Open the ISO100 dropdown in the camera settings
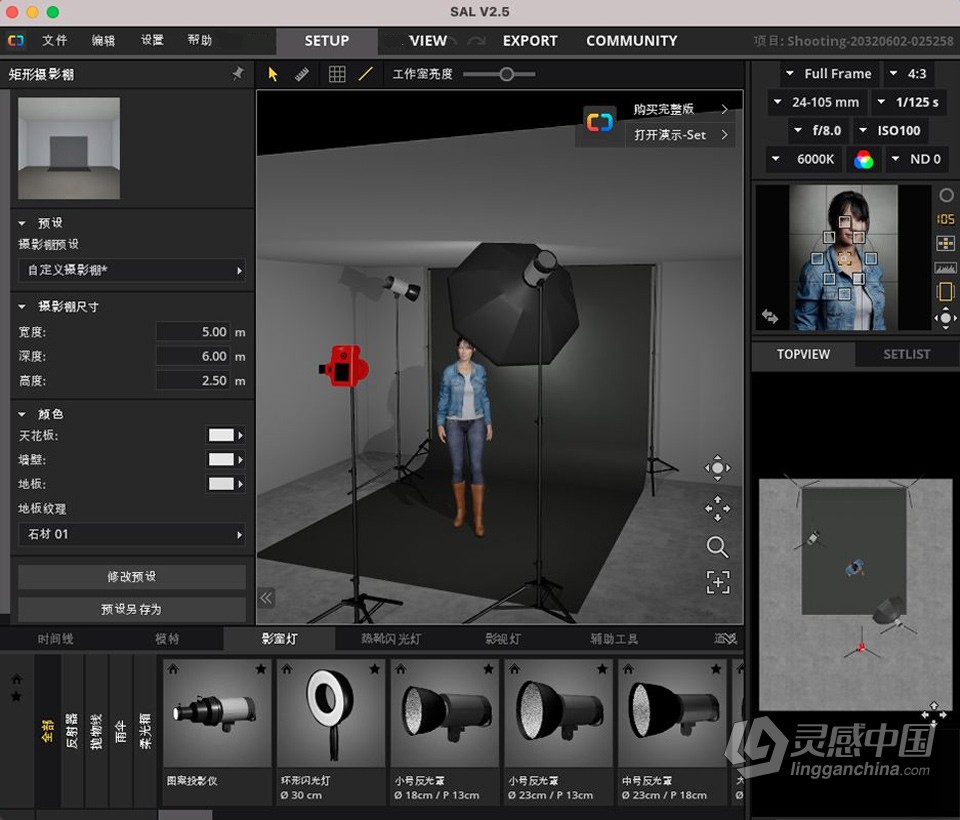The height and width of the screenshot is (820, 960). tap(890, 130)
